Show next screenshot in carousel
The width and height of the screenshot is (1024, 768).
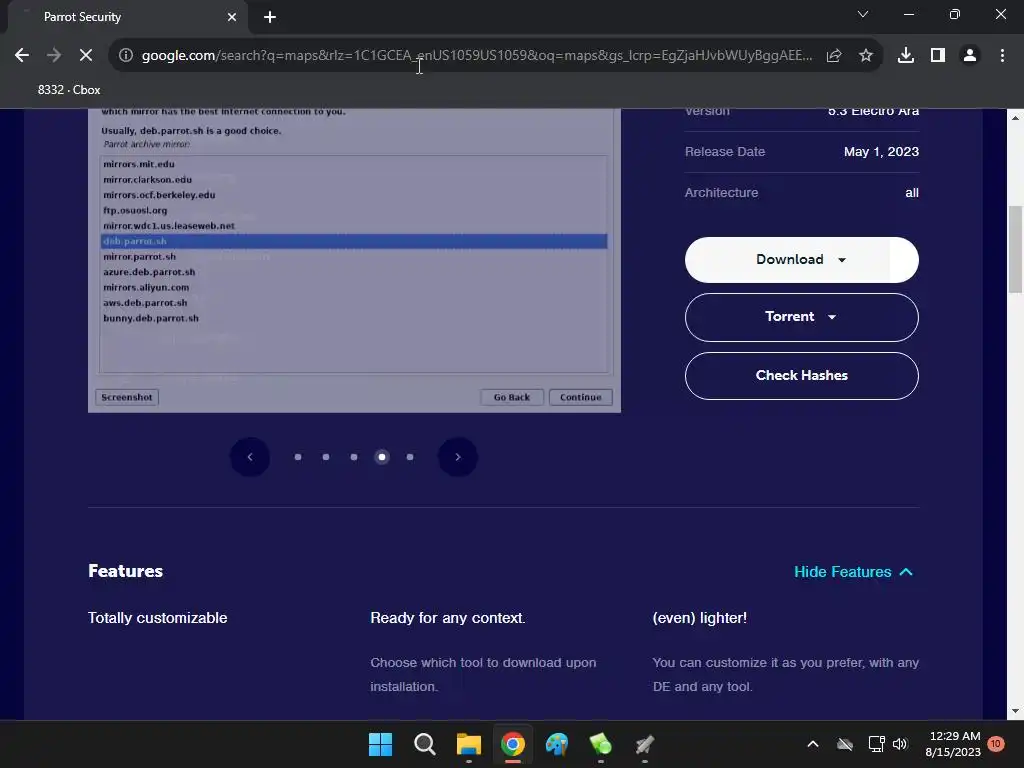point(458,457)
